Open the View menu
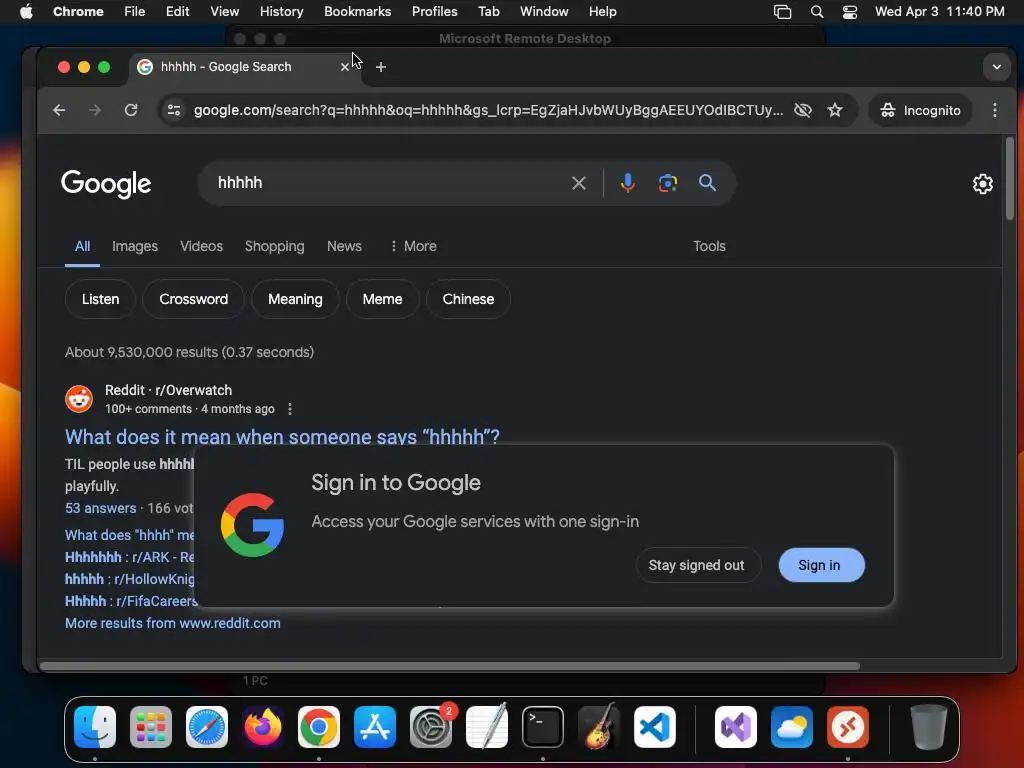Viewport: 1024px width, 768px height. tap(224, 12)
